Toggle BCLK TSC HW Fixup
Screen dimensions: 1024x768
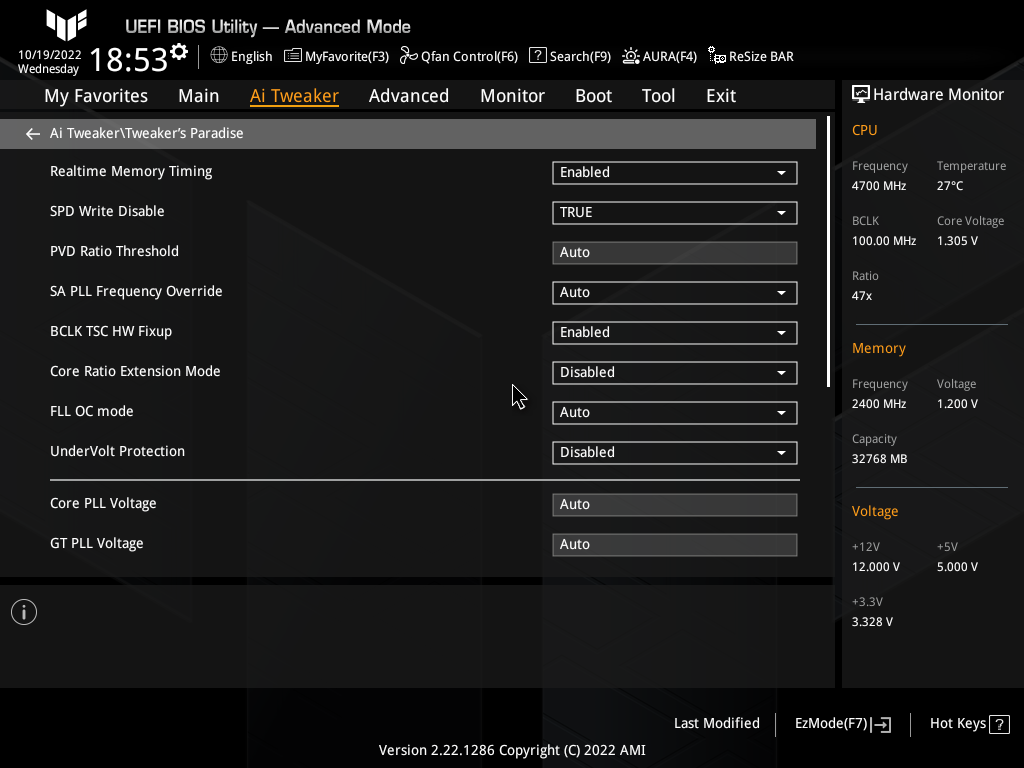coord(674,332)
